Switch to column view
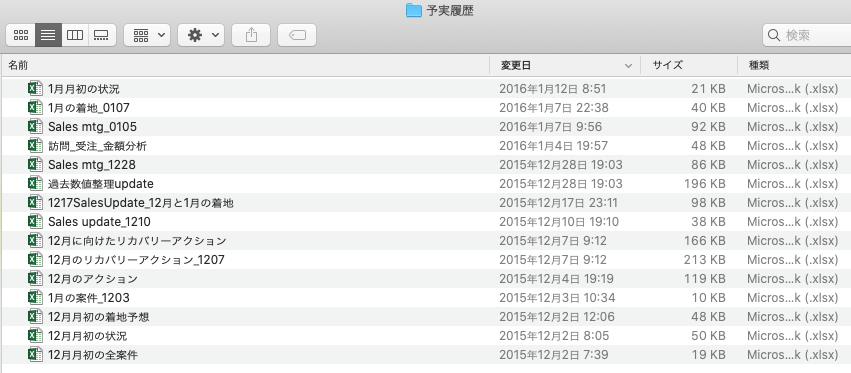851x373 pixels. click(75, 35)
